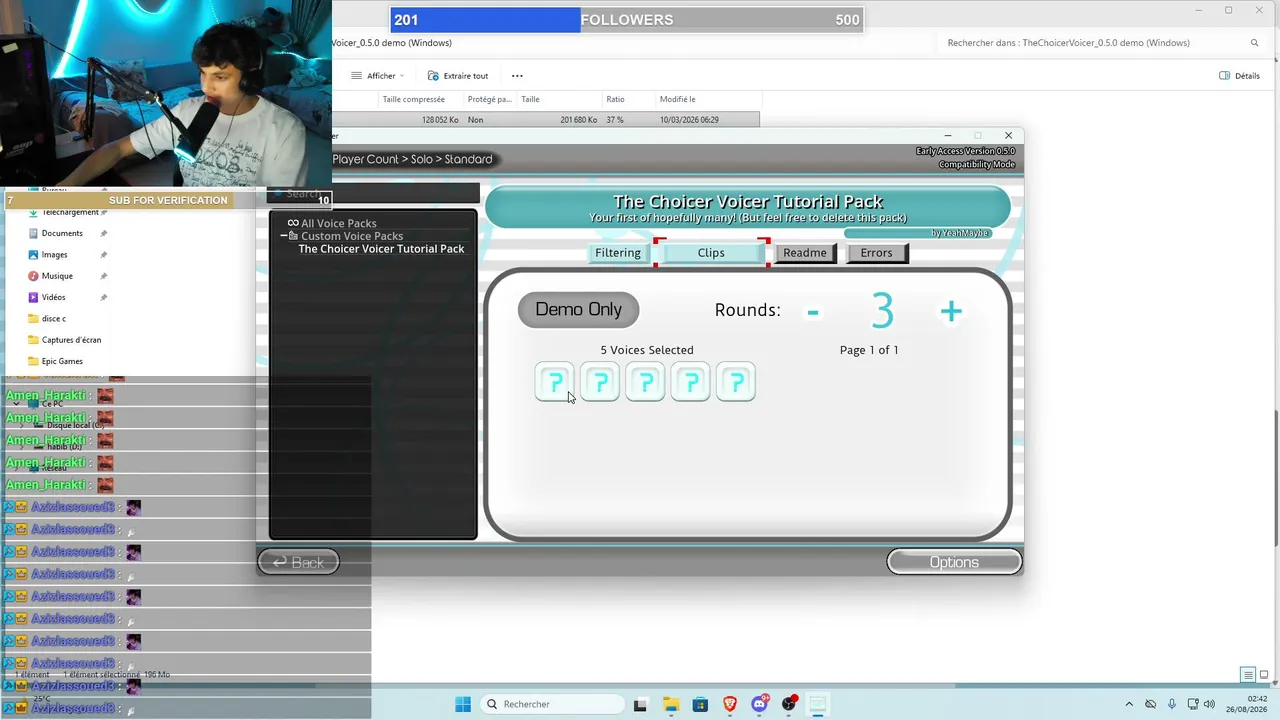
Task: Select the third question-mark voice slot
Action: click(645, 382)
